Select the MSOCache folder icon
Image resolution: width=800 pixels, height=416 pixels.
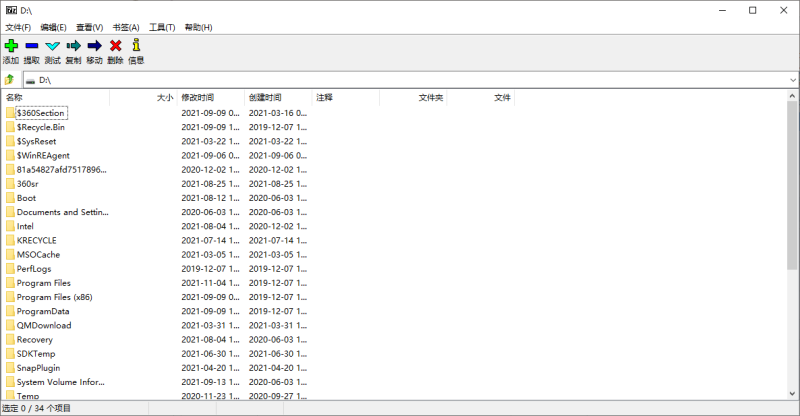(x=11, y=255)
